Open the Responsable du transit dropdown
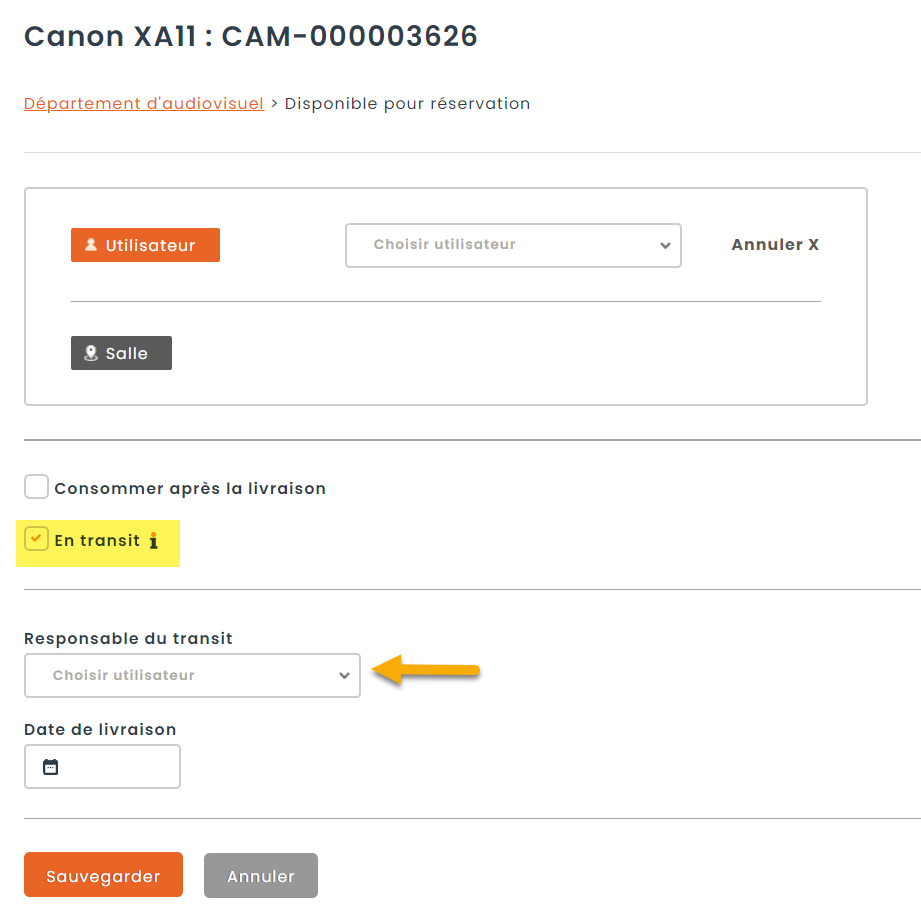The height and width of the screenshot is (917, 921). 191,675
